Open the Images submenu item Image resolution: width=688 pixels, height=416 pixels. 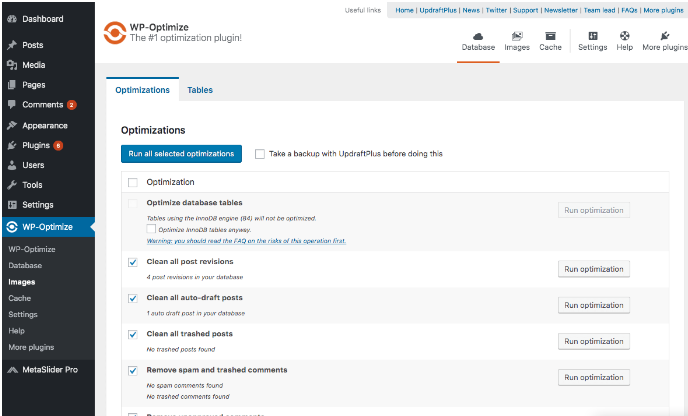[22, 282]
